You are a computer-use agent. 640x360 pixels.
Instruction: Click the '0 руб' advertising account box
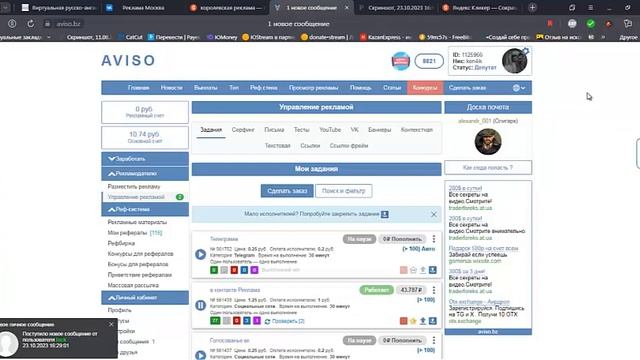pos(145,112)
